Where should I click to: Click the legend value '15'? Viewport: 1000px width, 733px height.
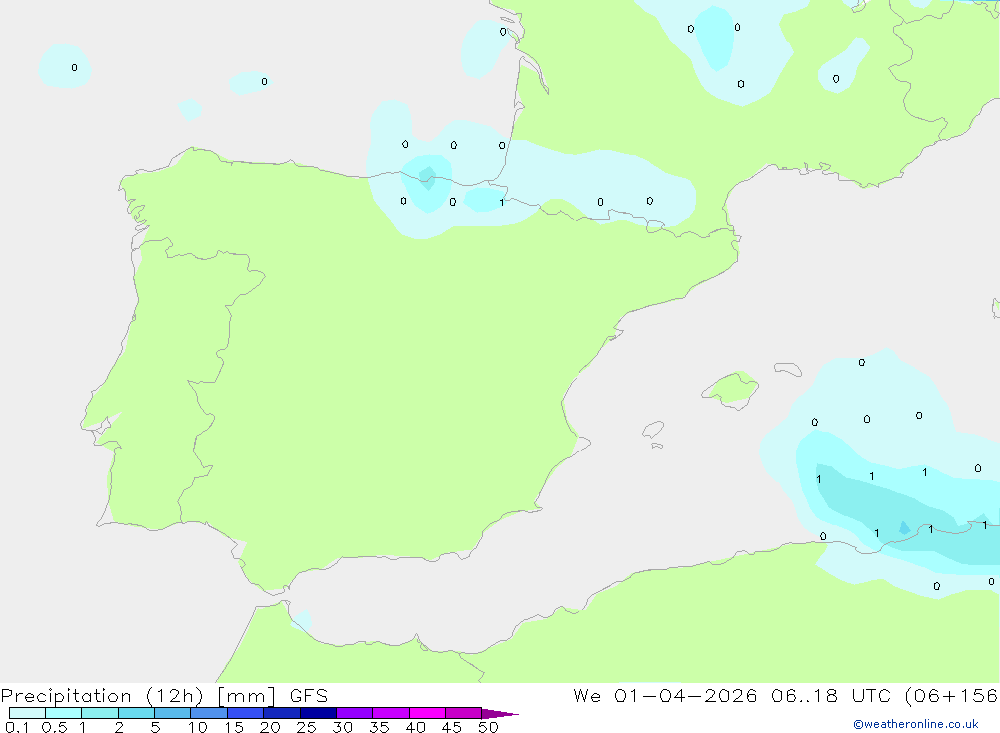[x=233, y=727]
